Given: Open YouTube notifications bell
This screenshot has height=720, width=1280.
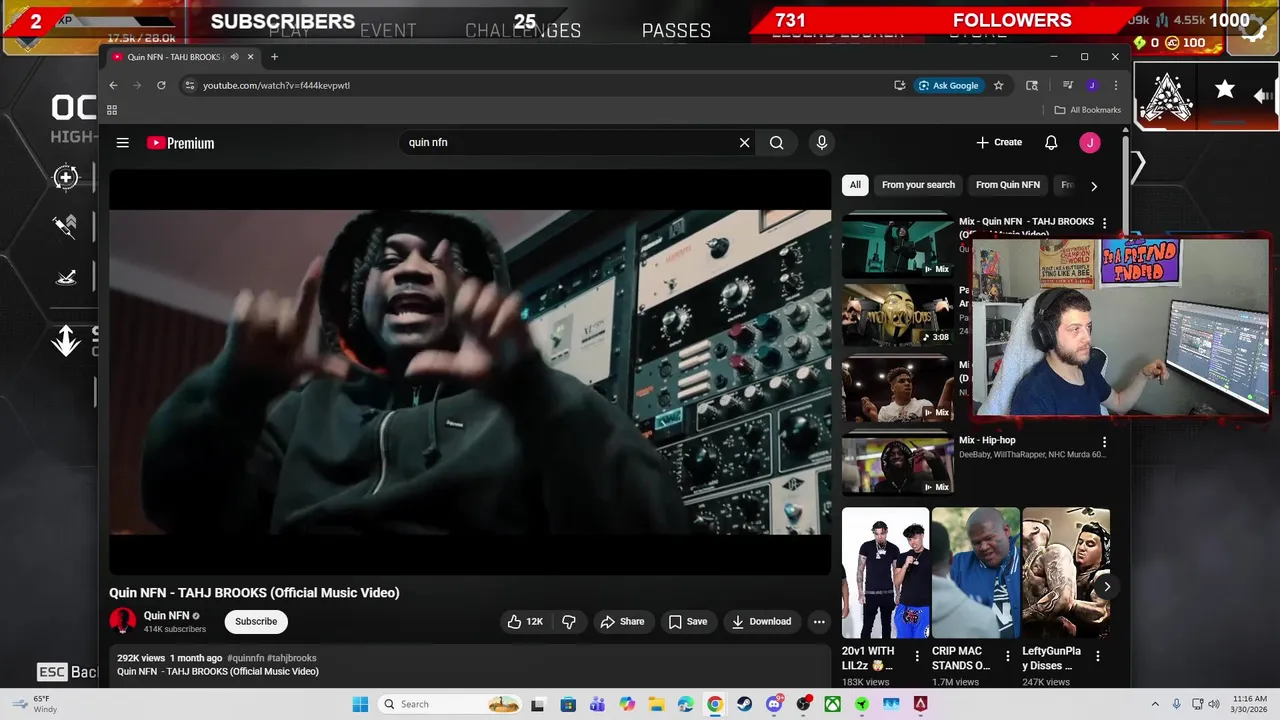Looking at the screenshot, I should click(1051, 143).
